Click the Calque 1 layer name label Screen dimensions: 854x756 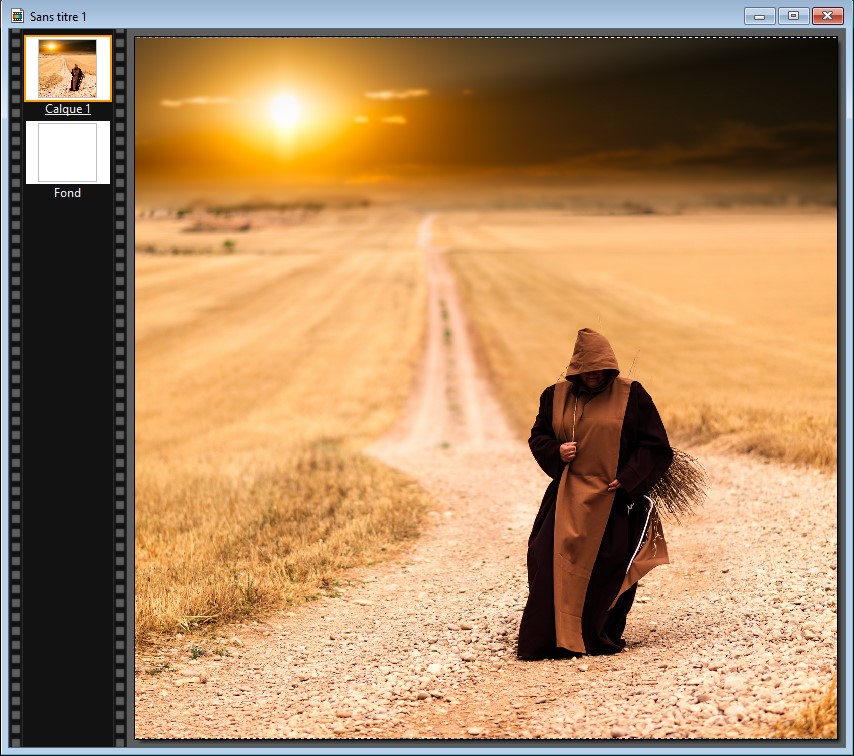(x=67, y=109)
